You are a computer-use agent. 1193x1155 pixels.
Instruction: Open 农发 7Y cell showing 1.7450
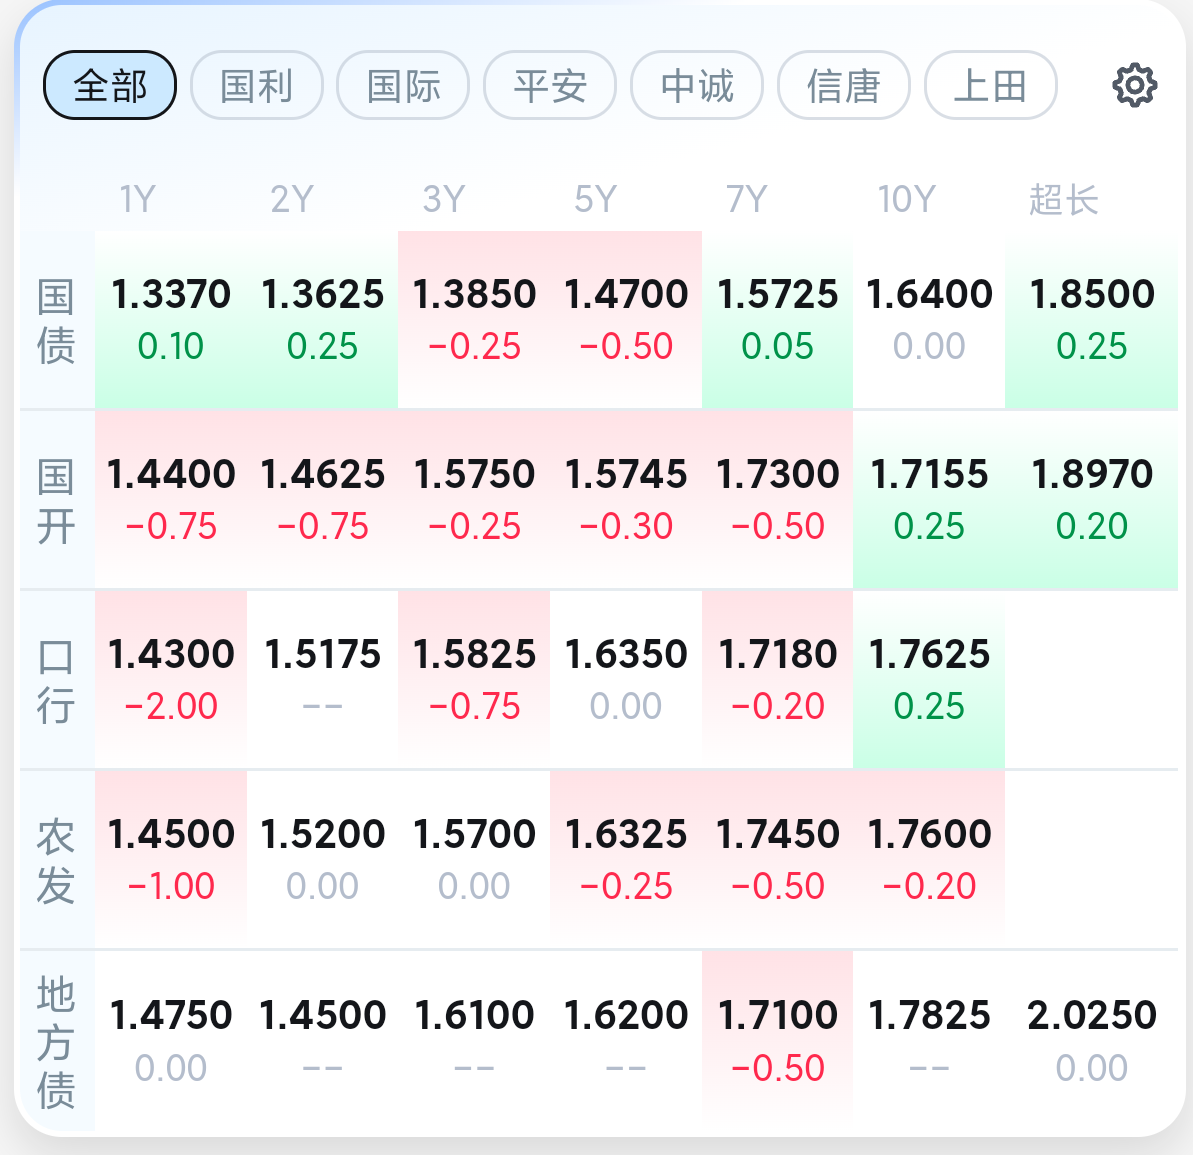[778, 860]
